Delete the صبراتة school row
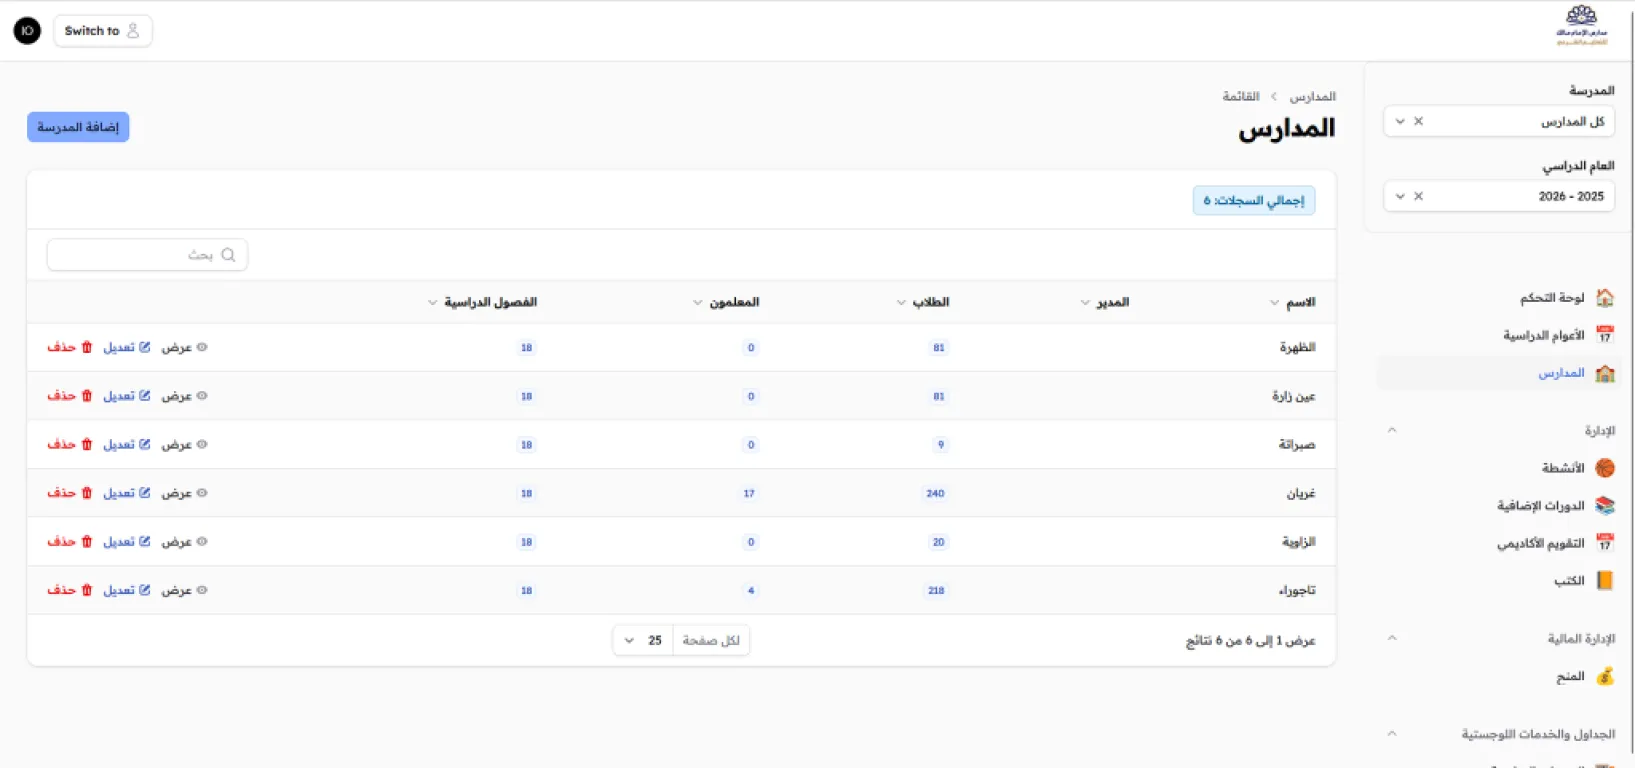The width and height of the screenshot is (1635, 768). point(70,445)
